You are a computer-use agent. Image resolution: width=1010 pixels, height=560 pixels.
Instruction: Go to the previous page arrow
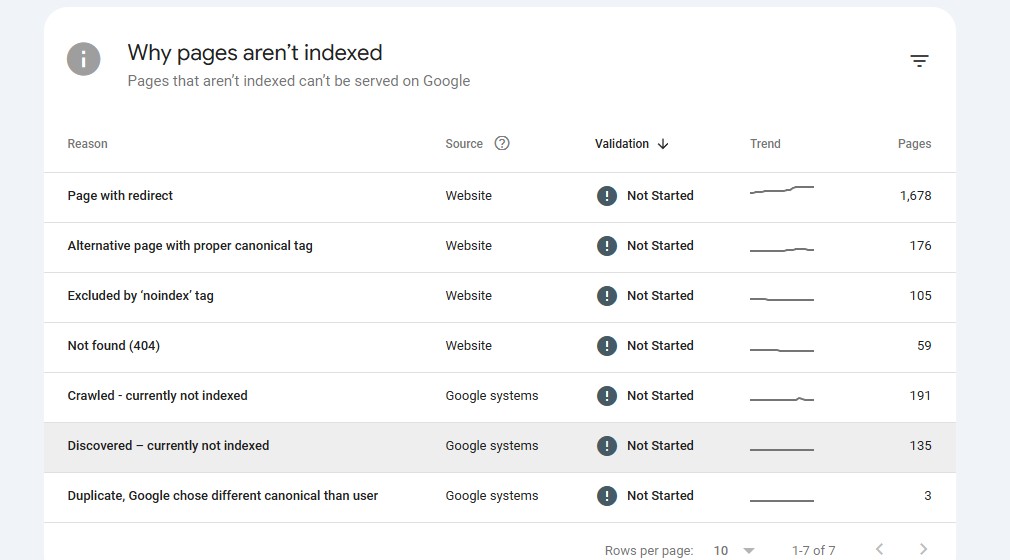(x=879, y=549)
